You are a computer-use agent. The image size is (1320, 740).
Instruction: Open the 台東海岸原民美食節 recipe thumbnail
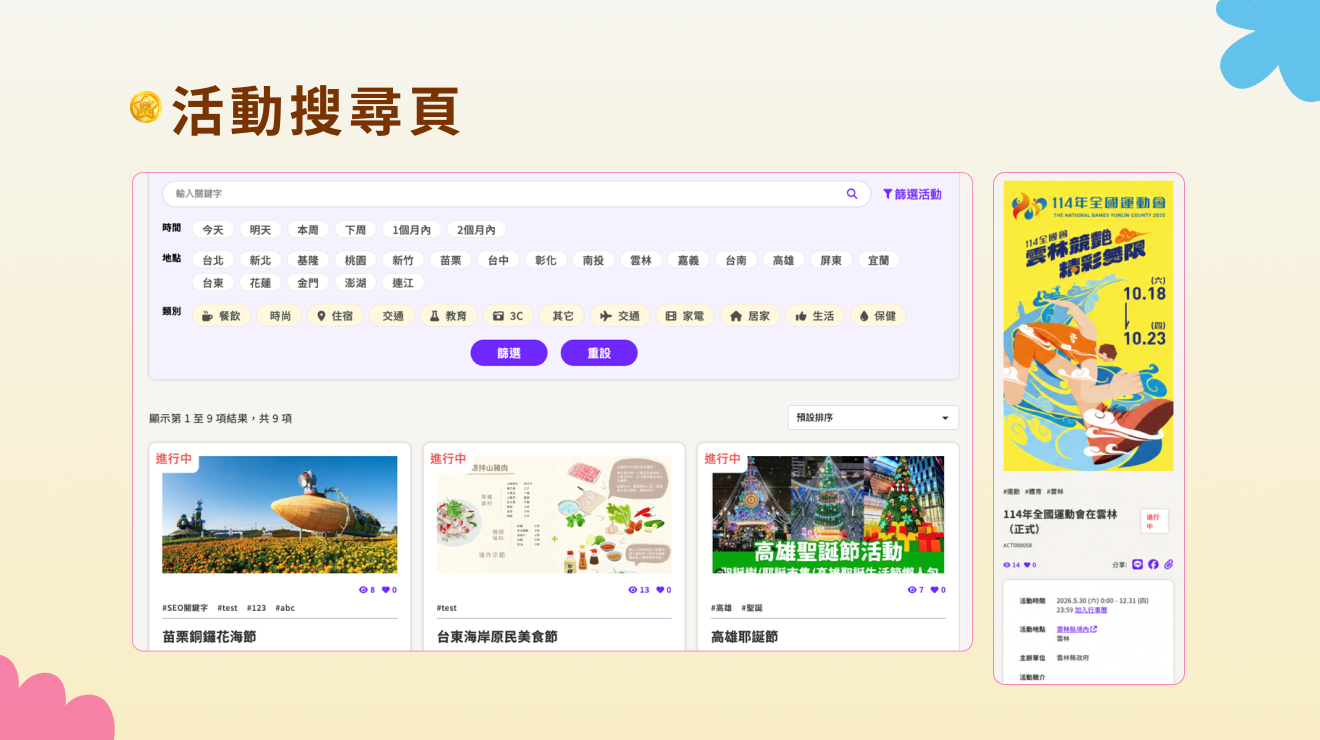pos(554,515)
